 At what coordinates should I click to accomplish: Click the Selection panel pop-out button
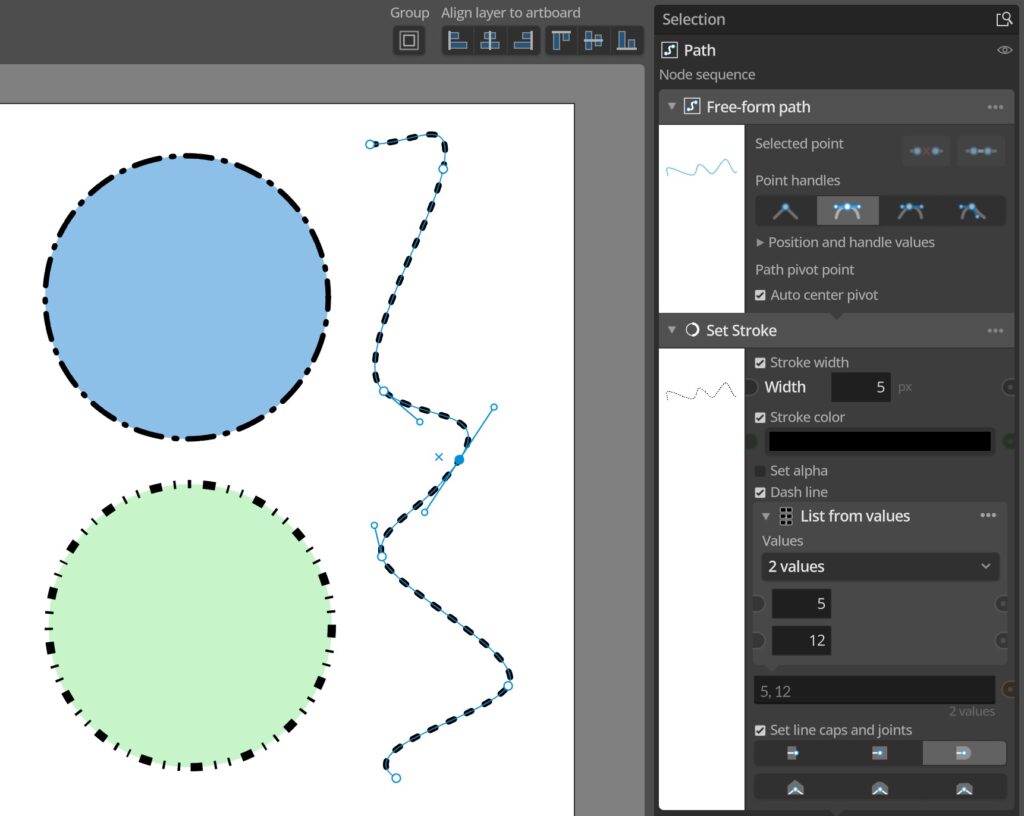pos(1004,20)
